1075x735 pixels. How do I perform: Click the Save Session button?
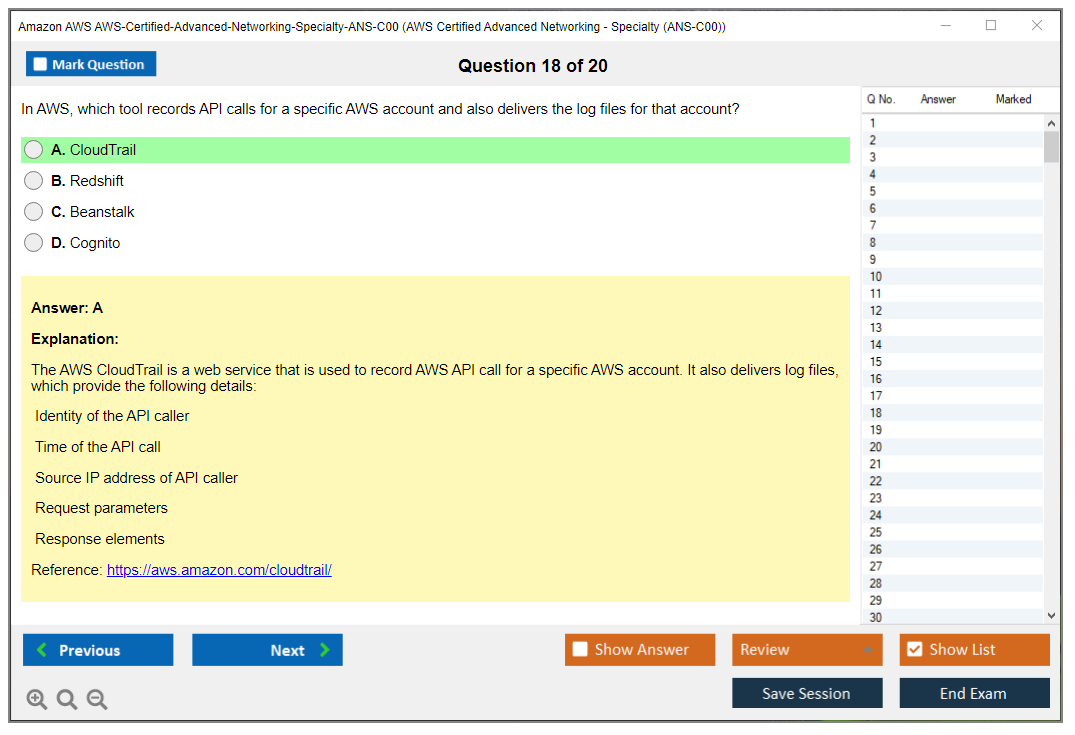click(806, 693)
